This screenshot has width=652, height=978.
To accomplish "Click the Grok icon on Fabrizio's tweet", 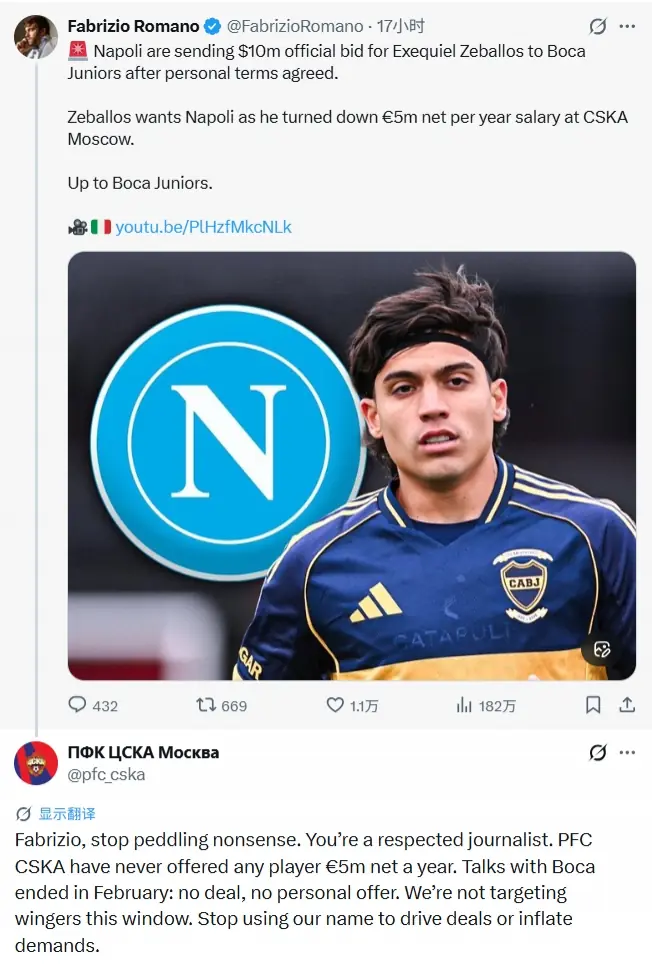I will point(598,26).
